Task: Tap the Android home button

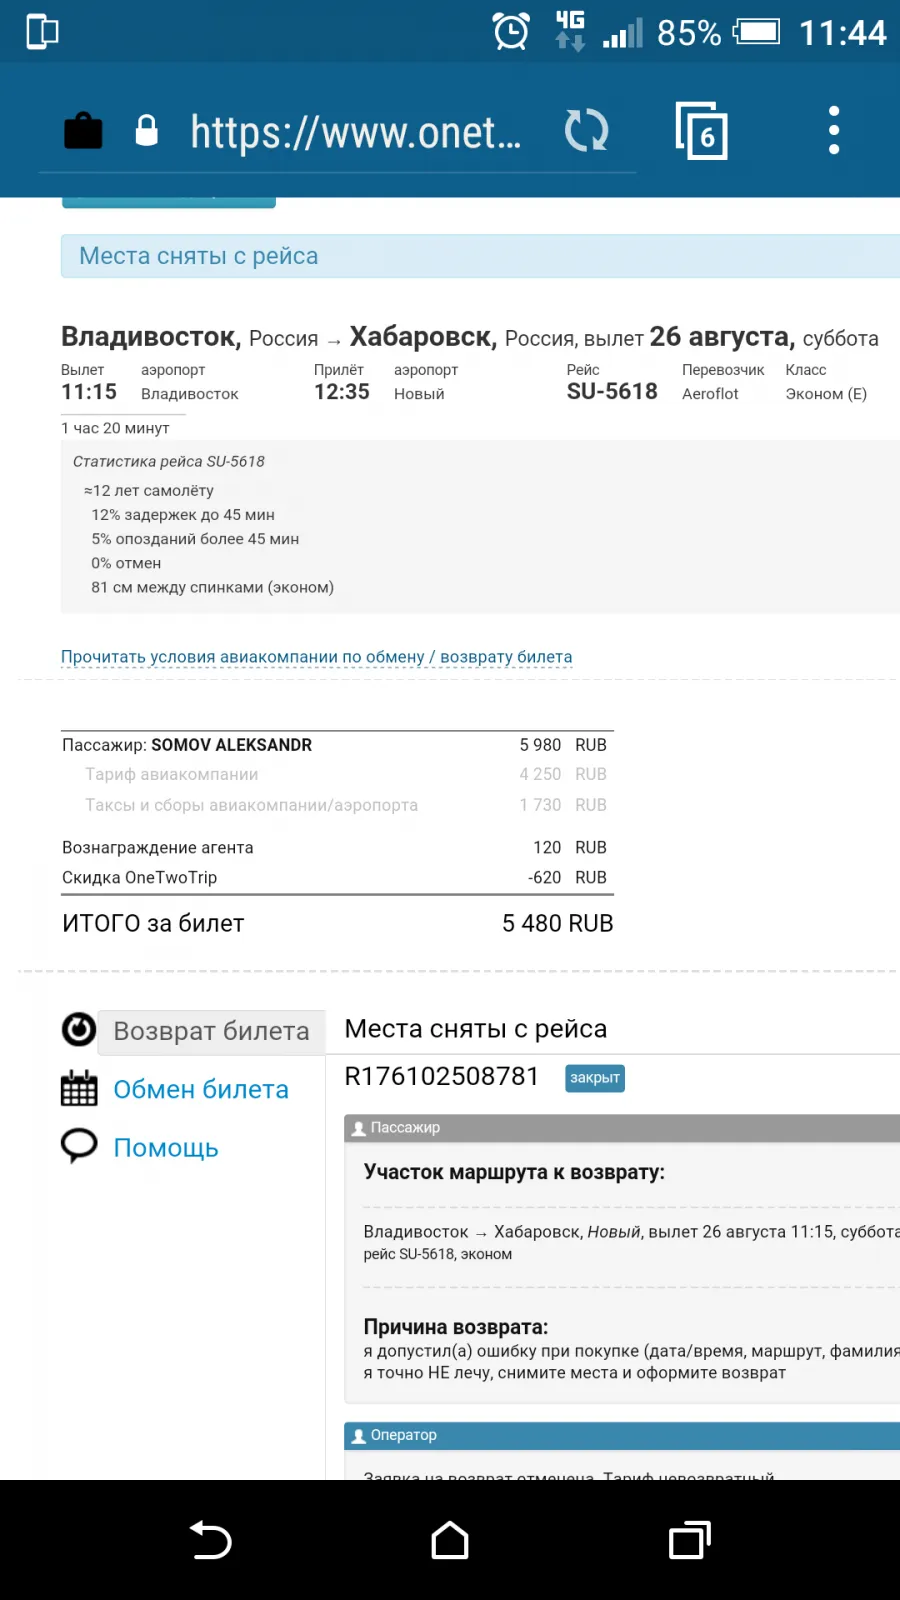Action: (450, 1540)
